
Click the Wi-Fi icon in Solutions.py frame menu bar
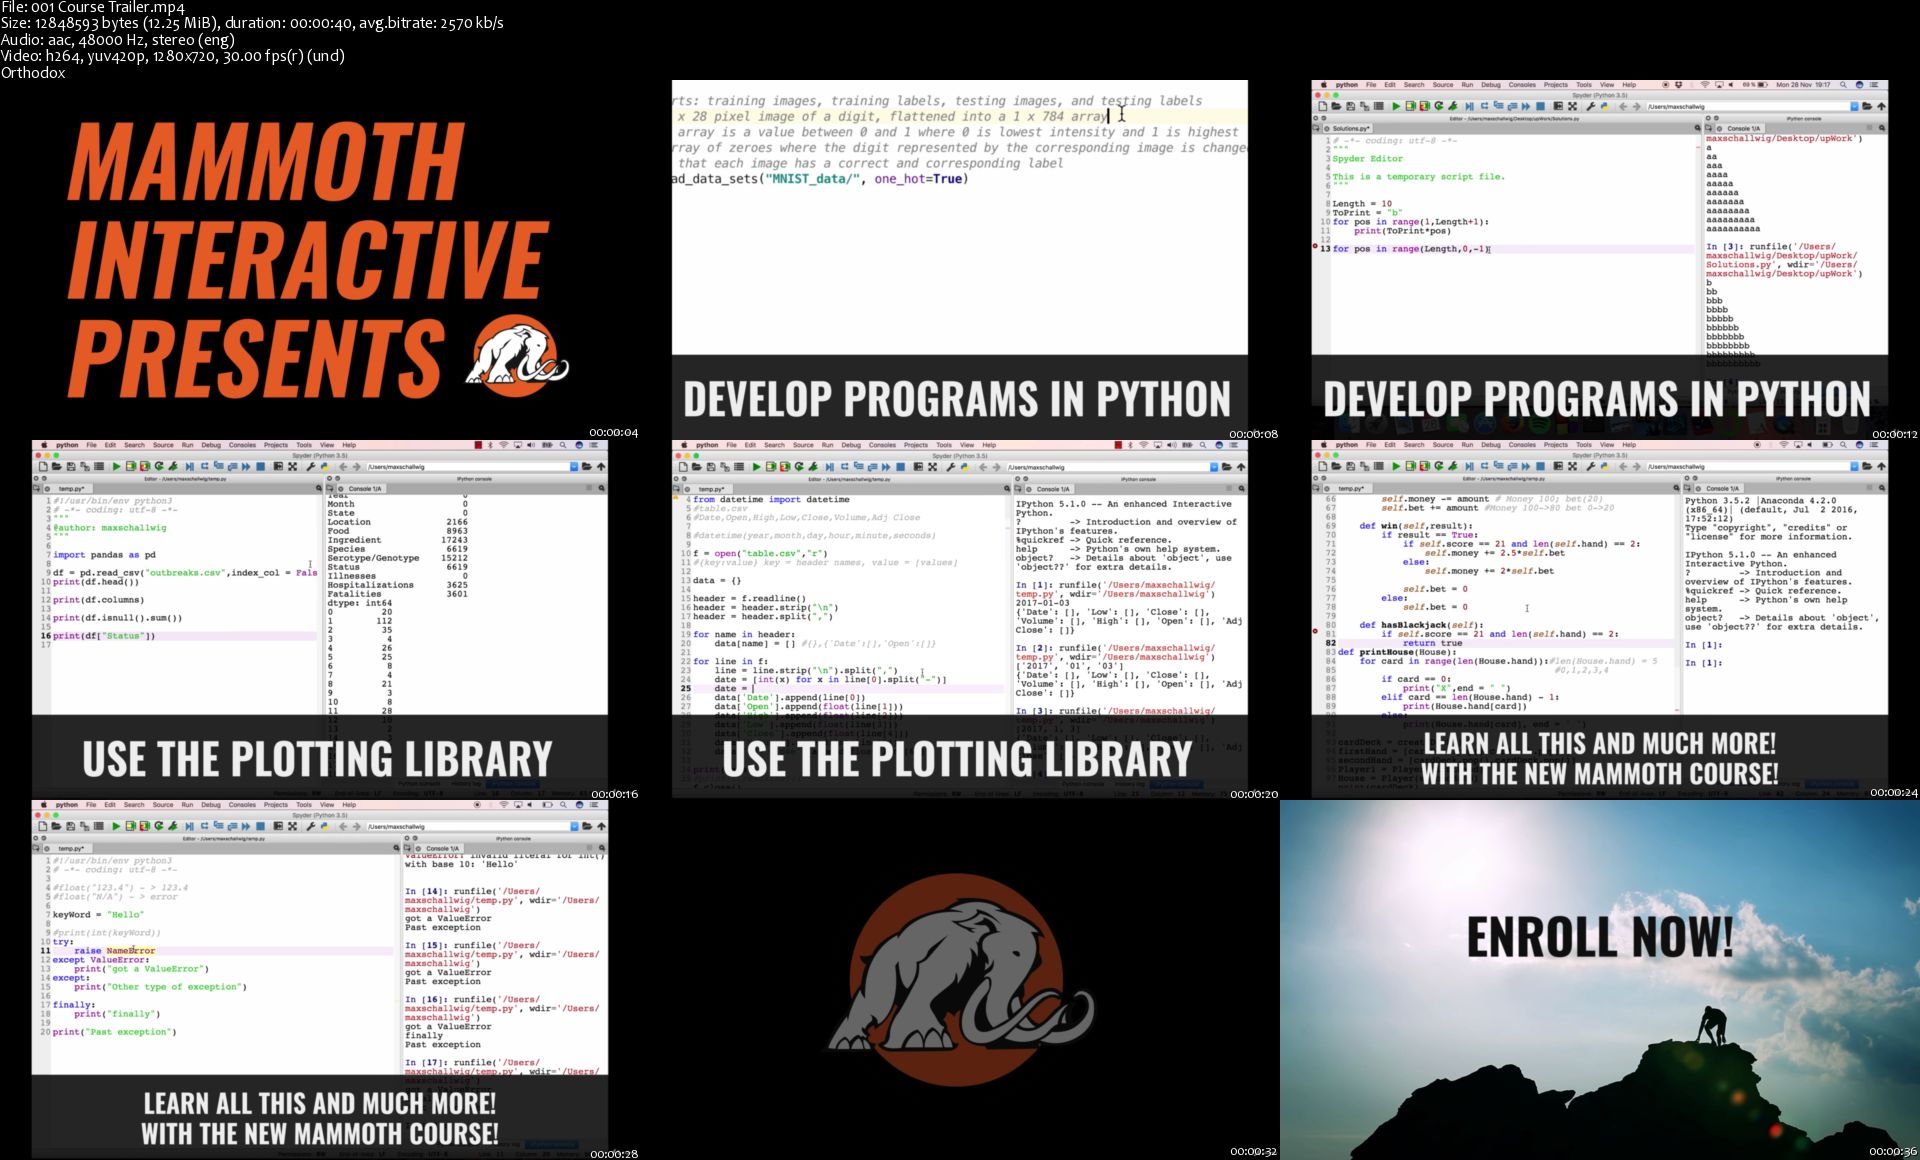tap(1705, 85)
